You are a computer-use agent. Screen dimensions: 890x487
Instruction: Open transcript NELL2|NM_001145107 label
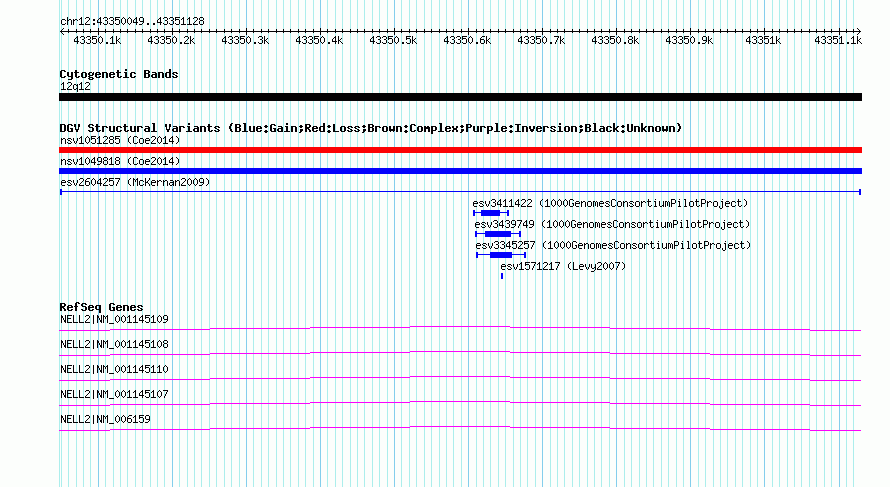pyautogui.click(x=114, y=394)
